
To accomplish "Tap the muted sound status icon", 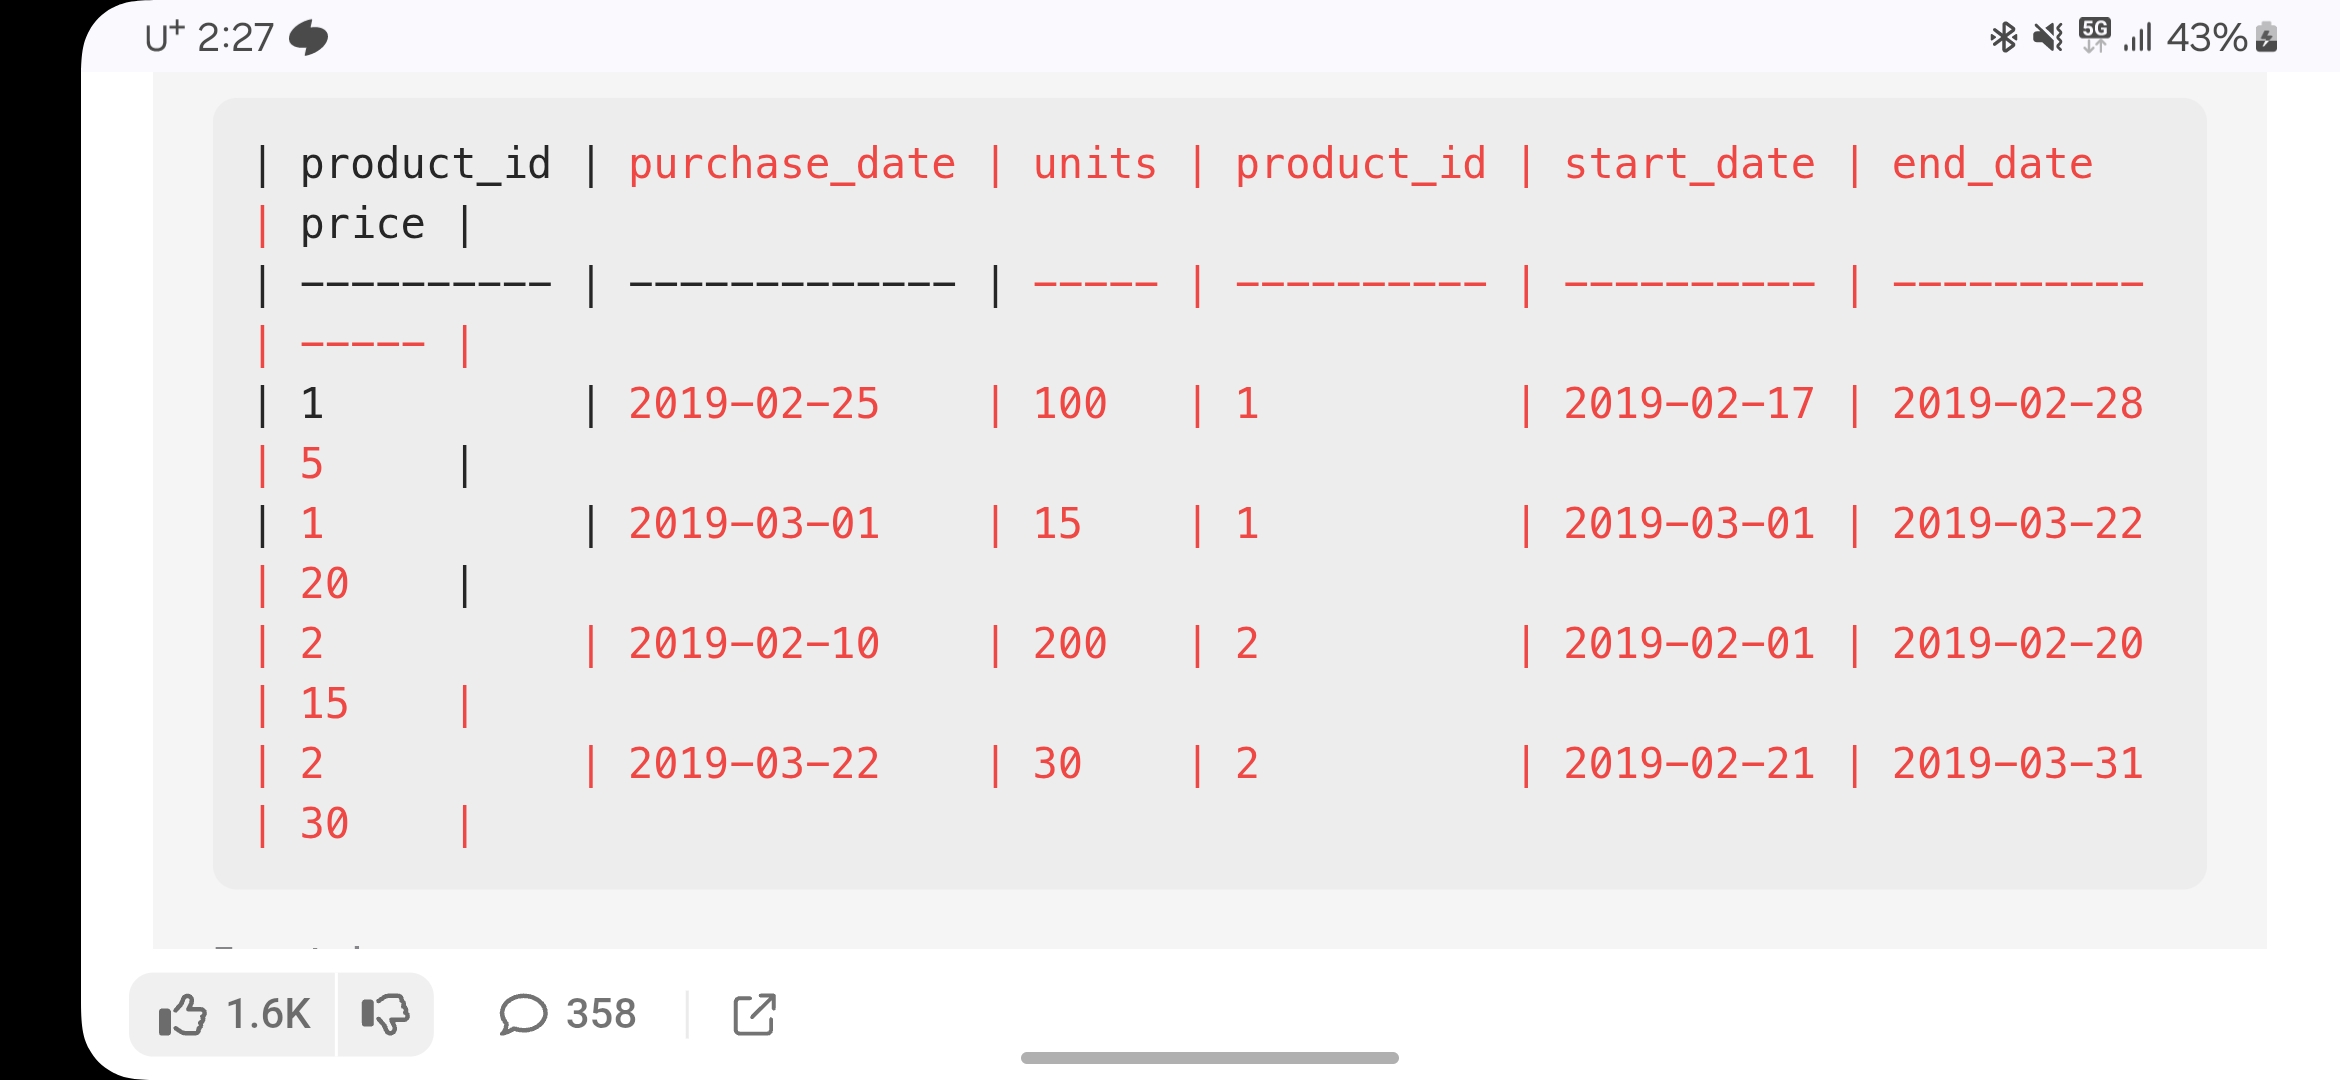I will (2048, 38).
